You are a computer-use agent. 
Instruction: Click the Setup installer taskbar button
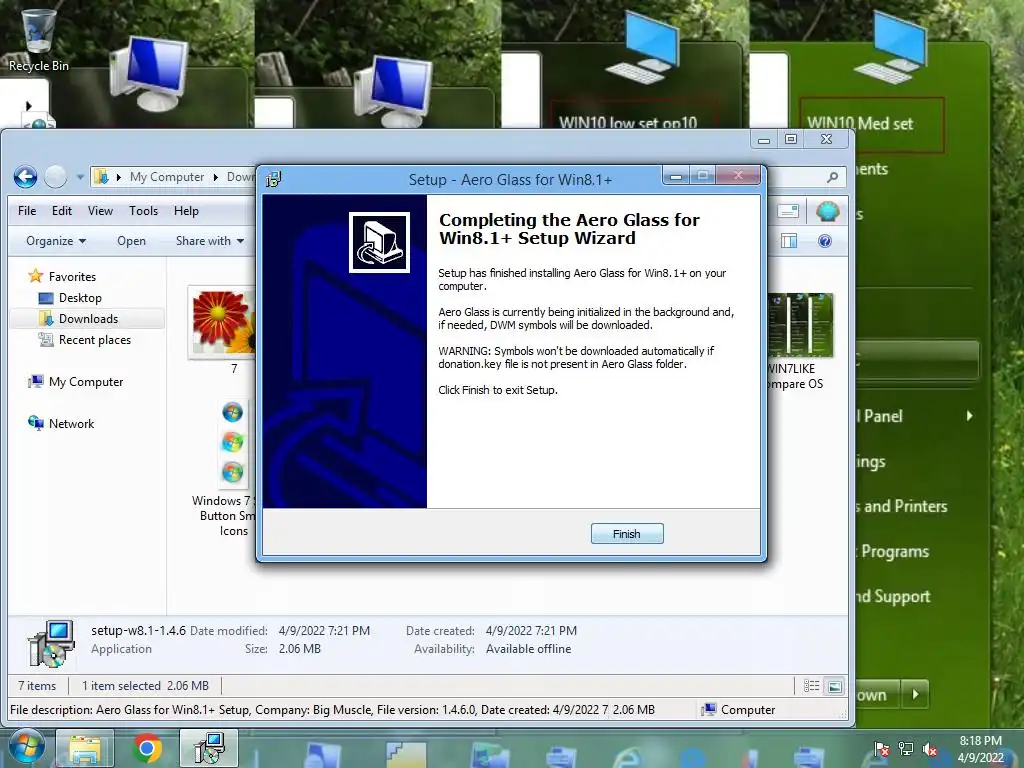coord(209,749)
